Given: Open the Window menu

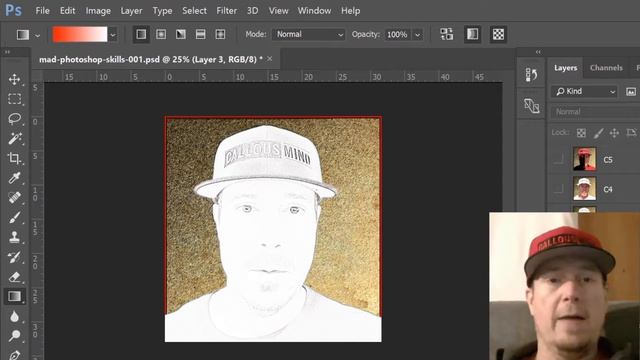Looking at the screenshot, I should [x=314, y=11].
